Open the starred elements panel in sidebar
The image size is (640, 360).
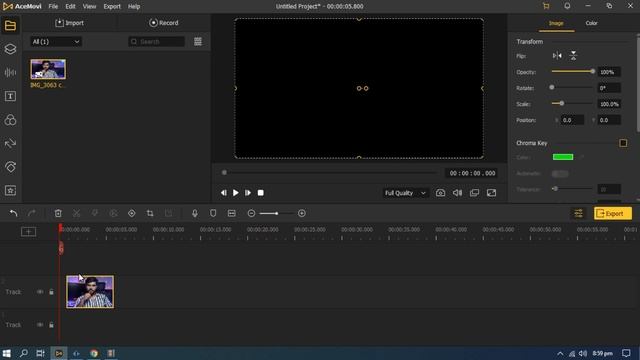coord(10,191)
